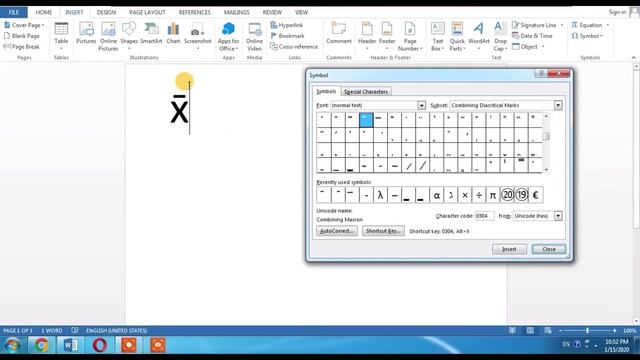This screenshot has width=640, height=360.
Task: Insert a Blank Page
Action: (22, 36)
